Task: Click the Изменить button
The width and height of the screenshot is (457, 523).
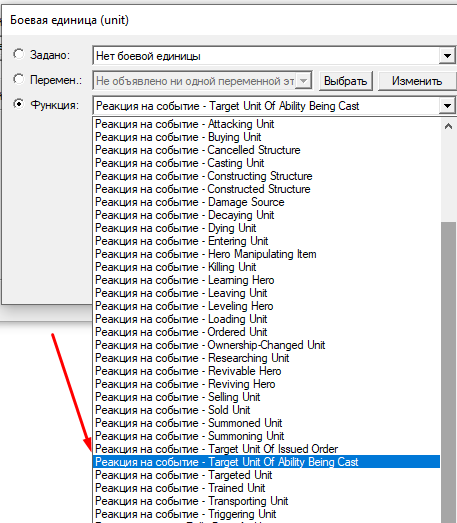Action: [x=417, y=81]
